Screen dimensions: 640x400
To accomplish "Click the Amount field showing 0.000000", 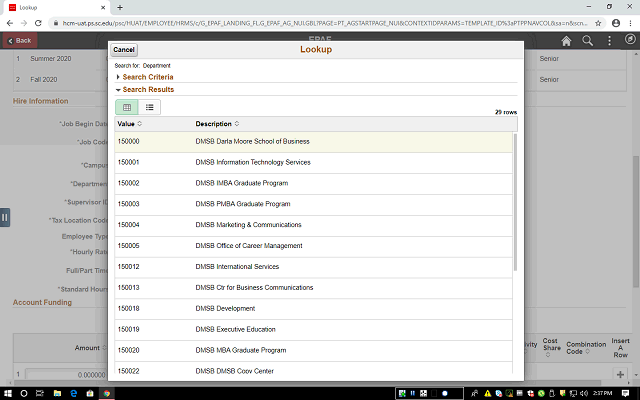I will (x=67, y=375).
